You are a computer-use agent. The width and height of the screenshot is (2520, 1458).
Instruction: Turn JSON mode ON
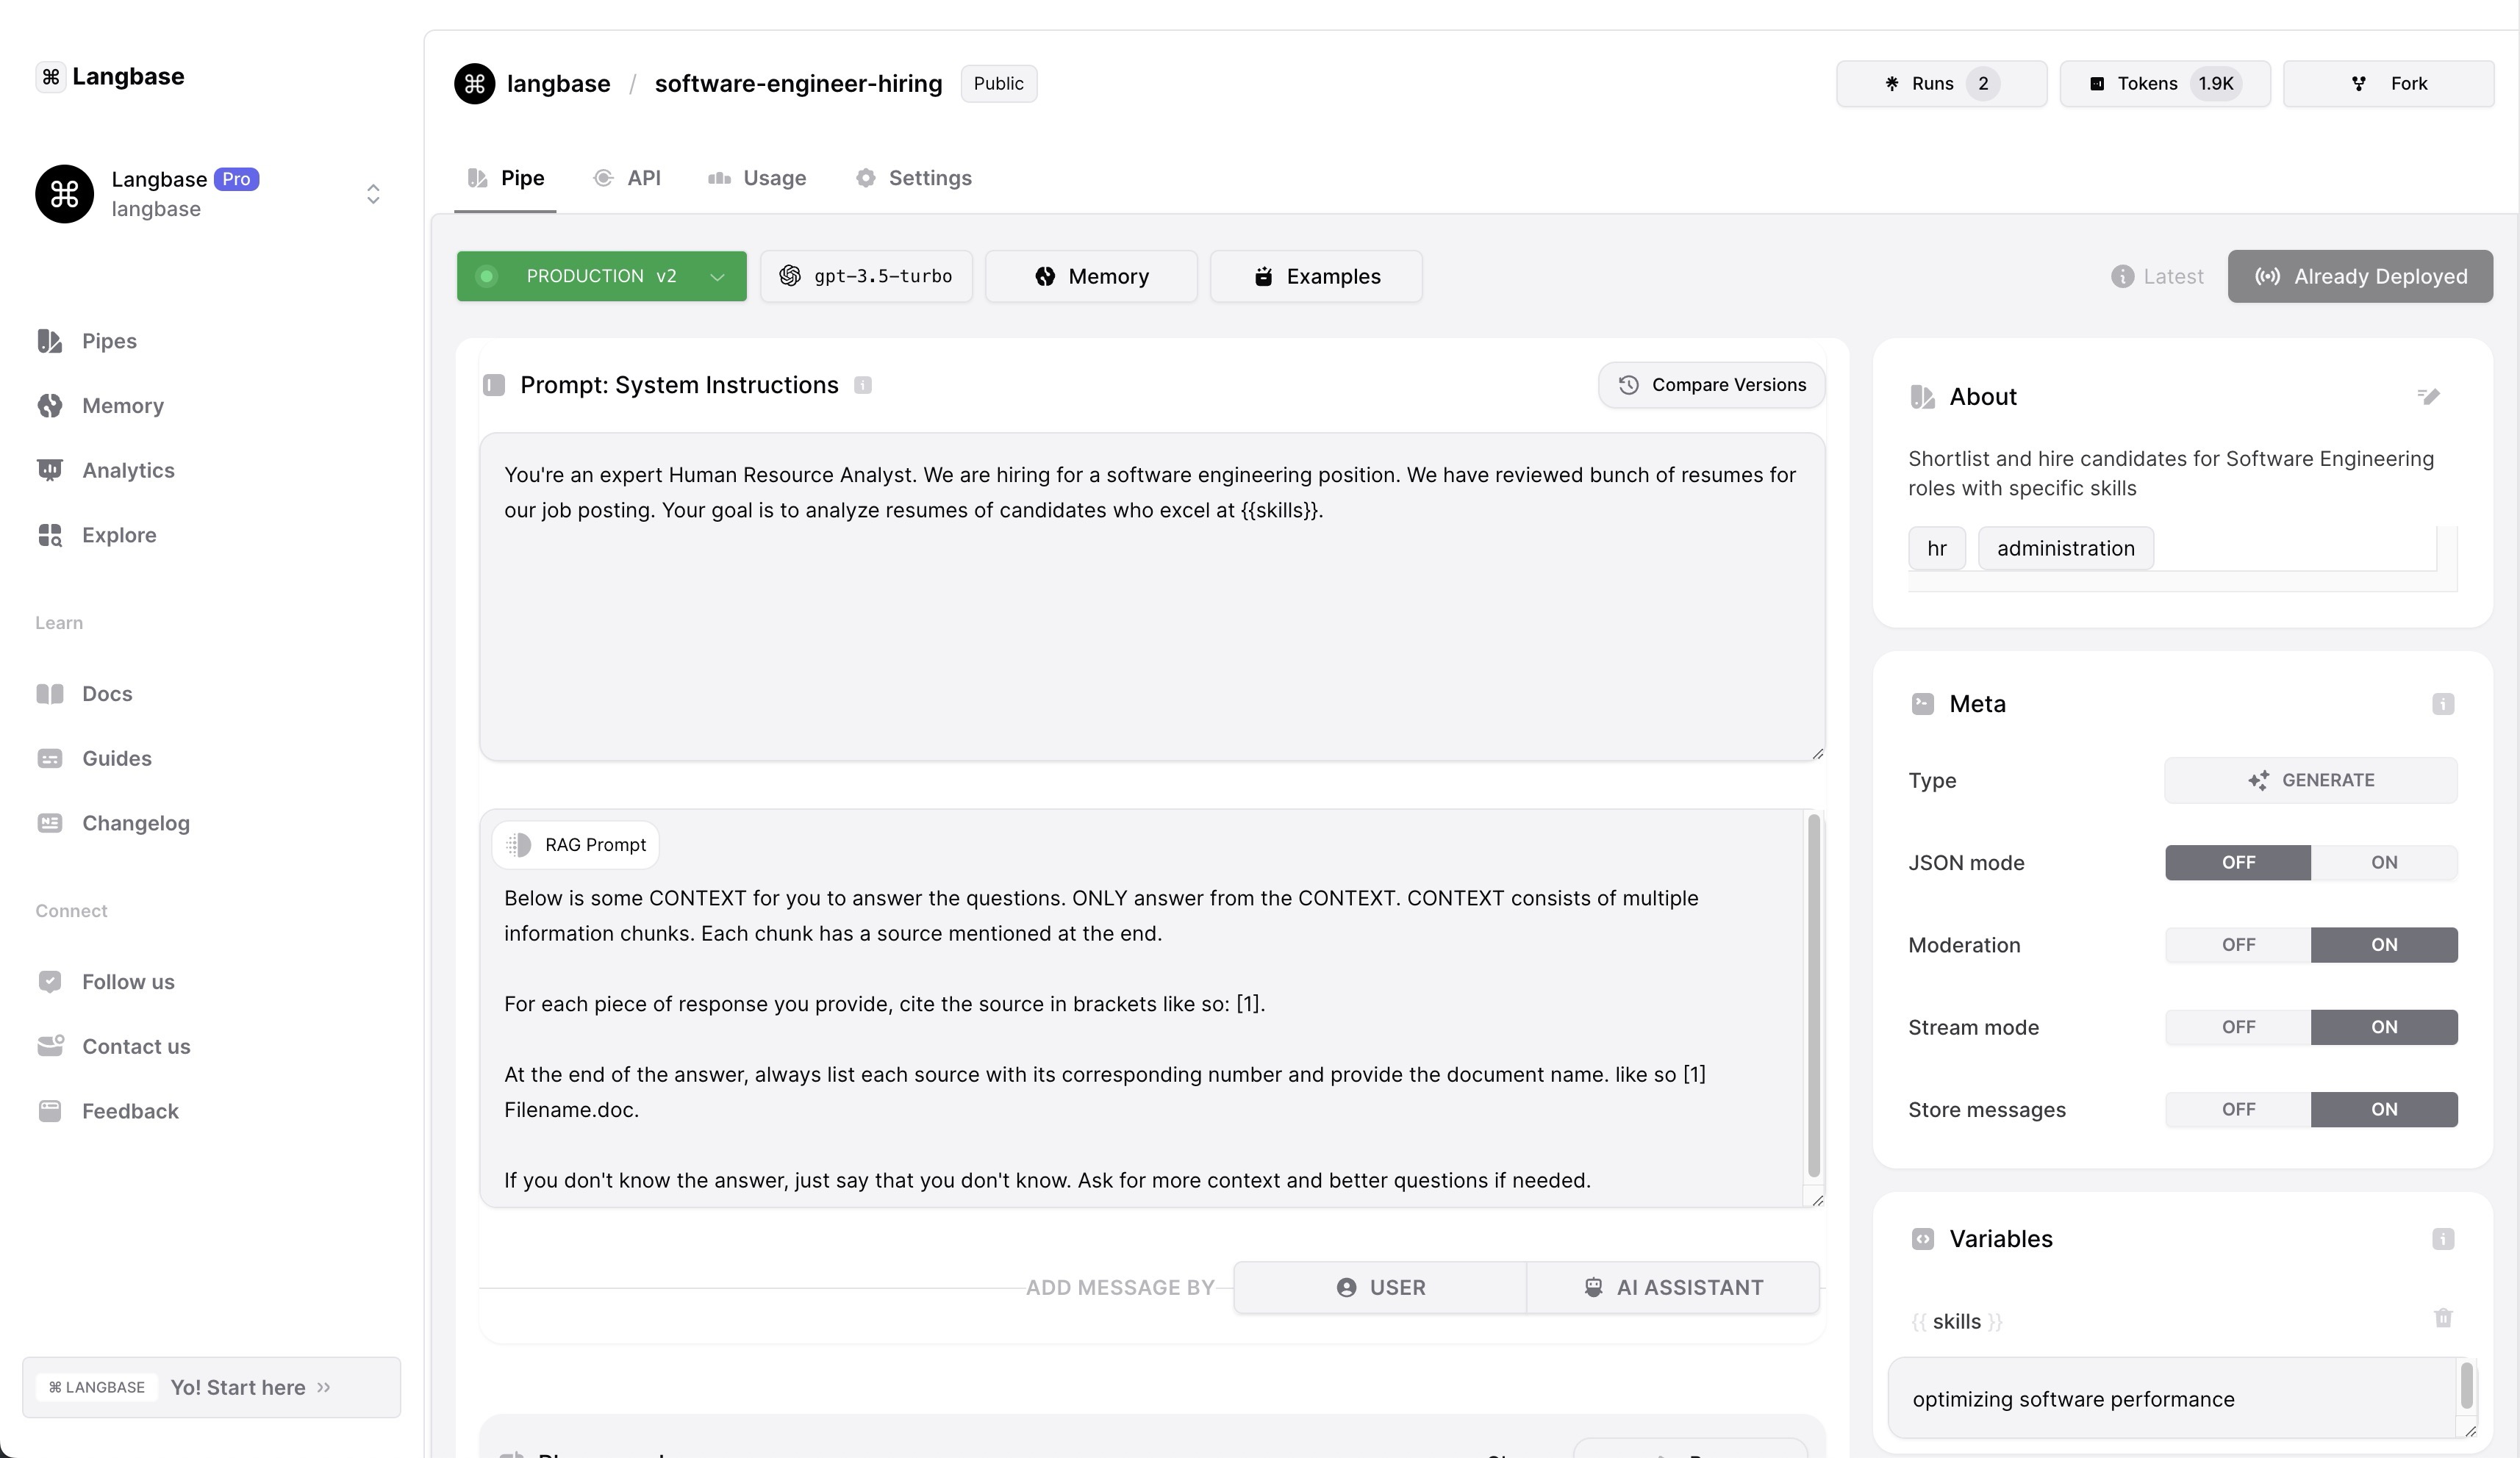point(2383,863)
